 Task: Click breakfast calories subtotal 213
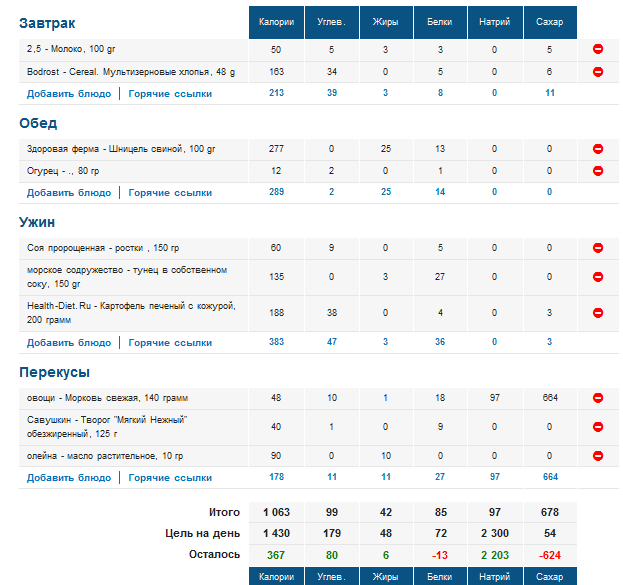point(277,93)
